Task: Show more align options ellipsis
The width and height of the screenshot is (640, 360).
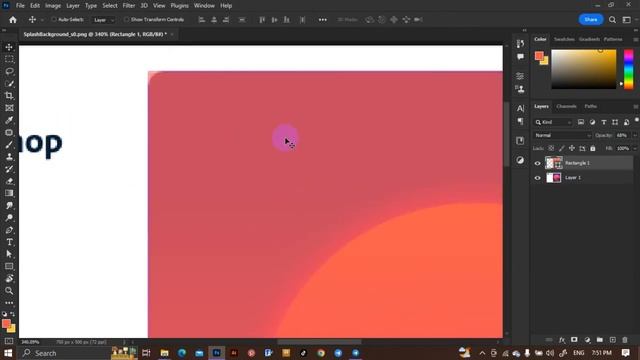Action: coord(322,20)
